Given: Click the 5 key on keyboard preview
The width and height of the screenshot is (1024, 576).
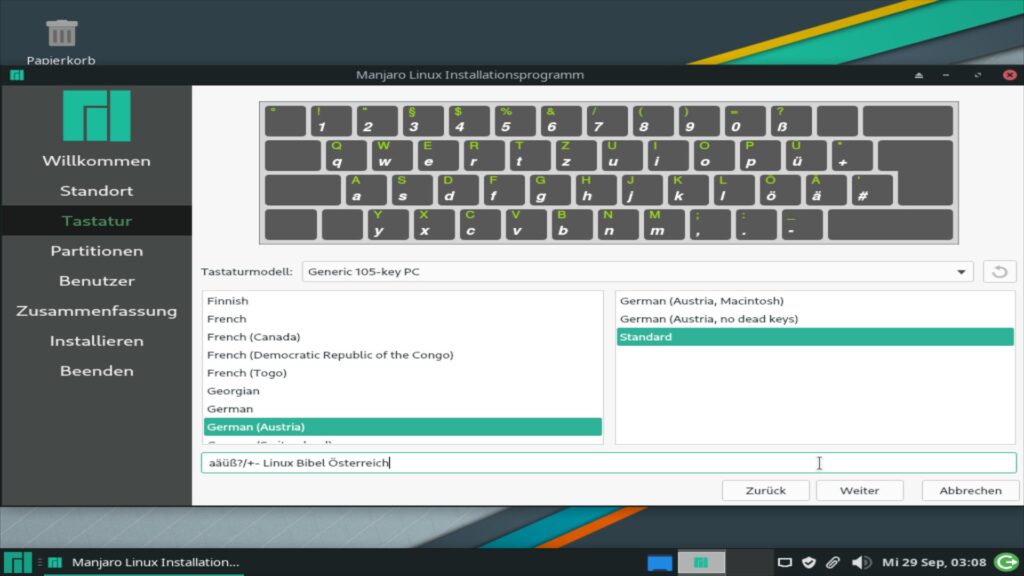Looking at the screenshot, I should [515, 121].
